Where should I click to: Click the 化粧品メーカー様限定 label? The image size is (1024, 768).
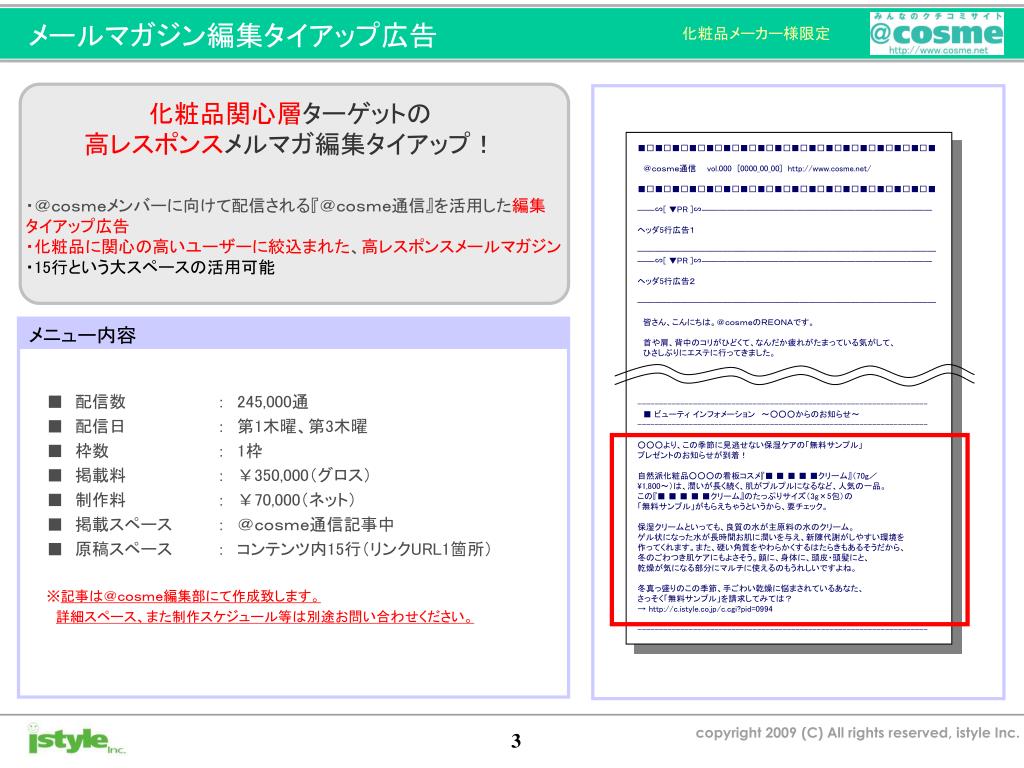pos(756,33)
